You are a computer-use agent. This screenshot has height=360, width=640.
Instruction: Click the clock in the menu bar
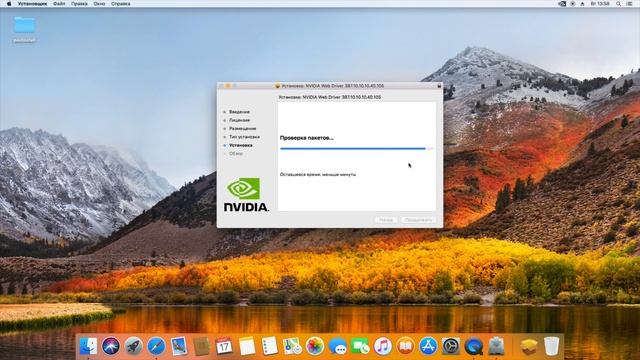[x=600, y=4]
